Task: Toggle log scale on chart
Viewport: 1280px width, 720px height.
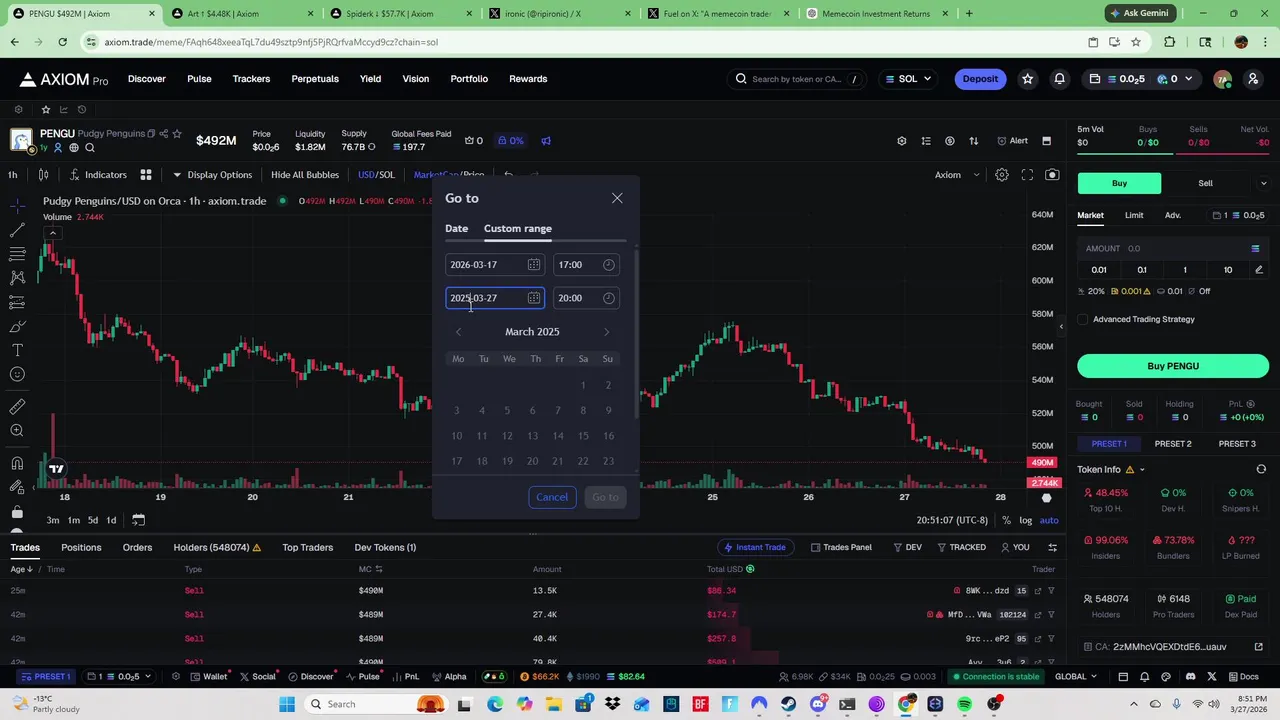Action: pyautogui.click(x=1026, y=520)
